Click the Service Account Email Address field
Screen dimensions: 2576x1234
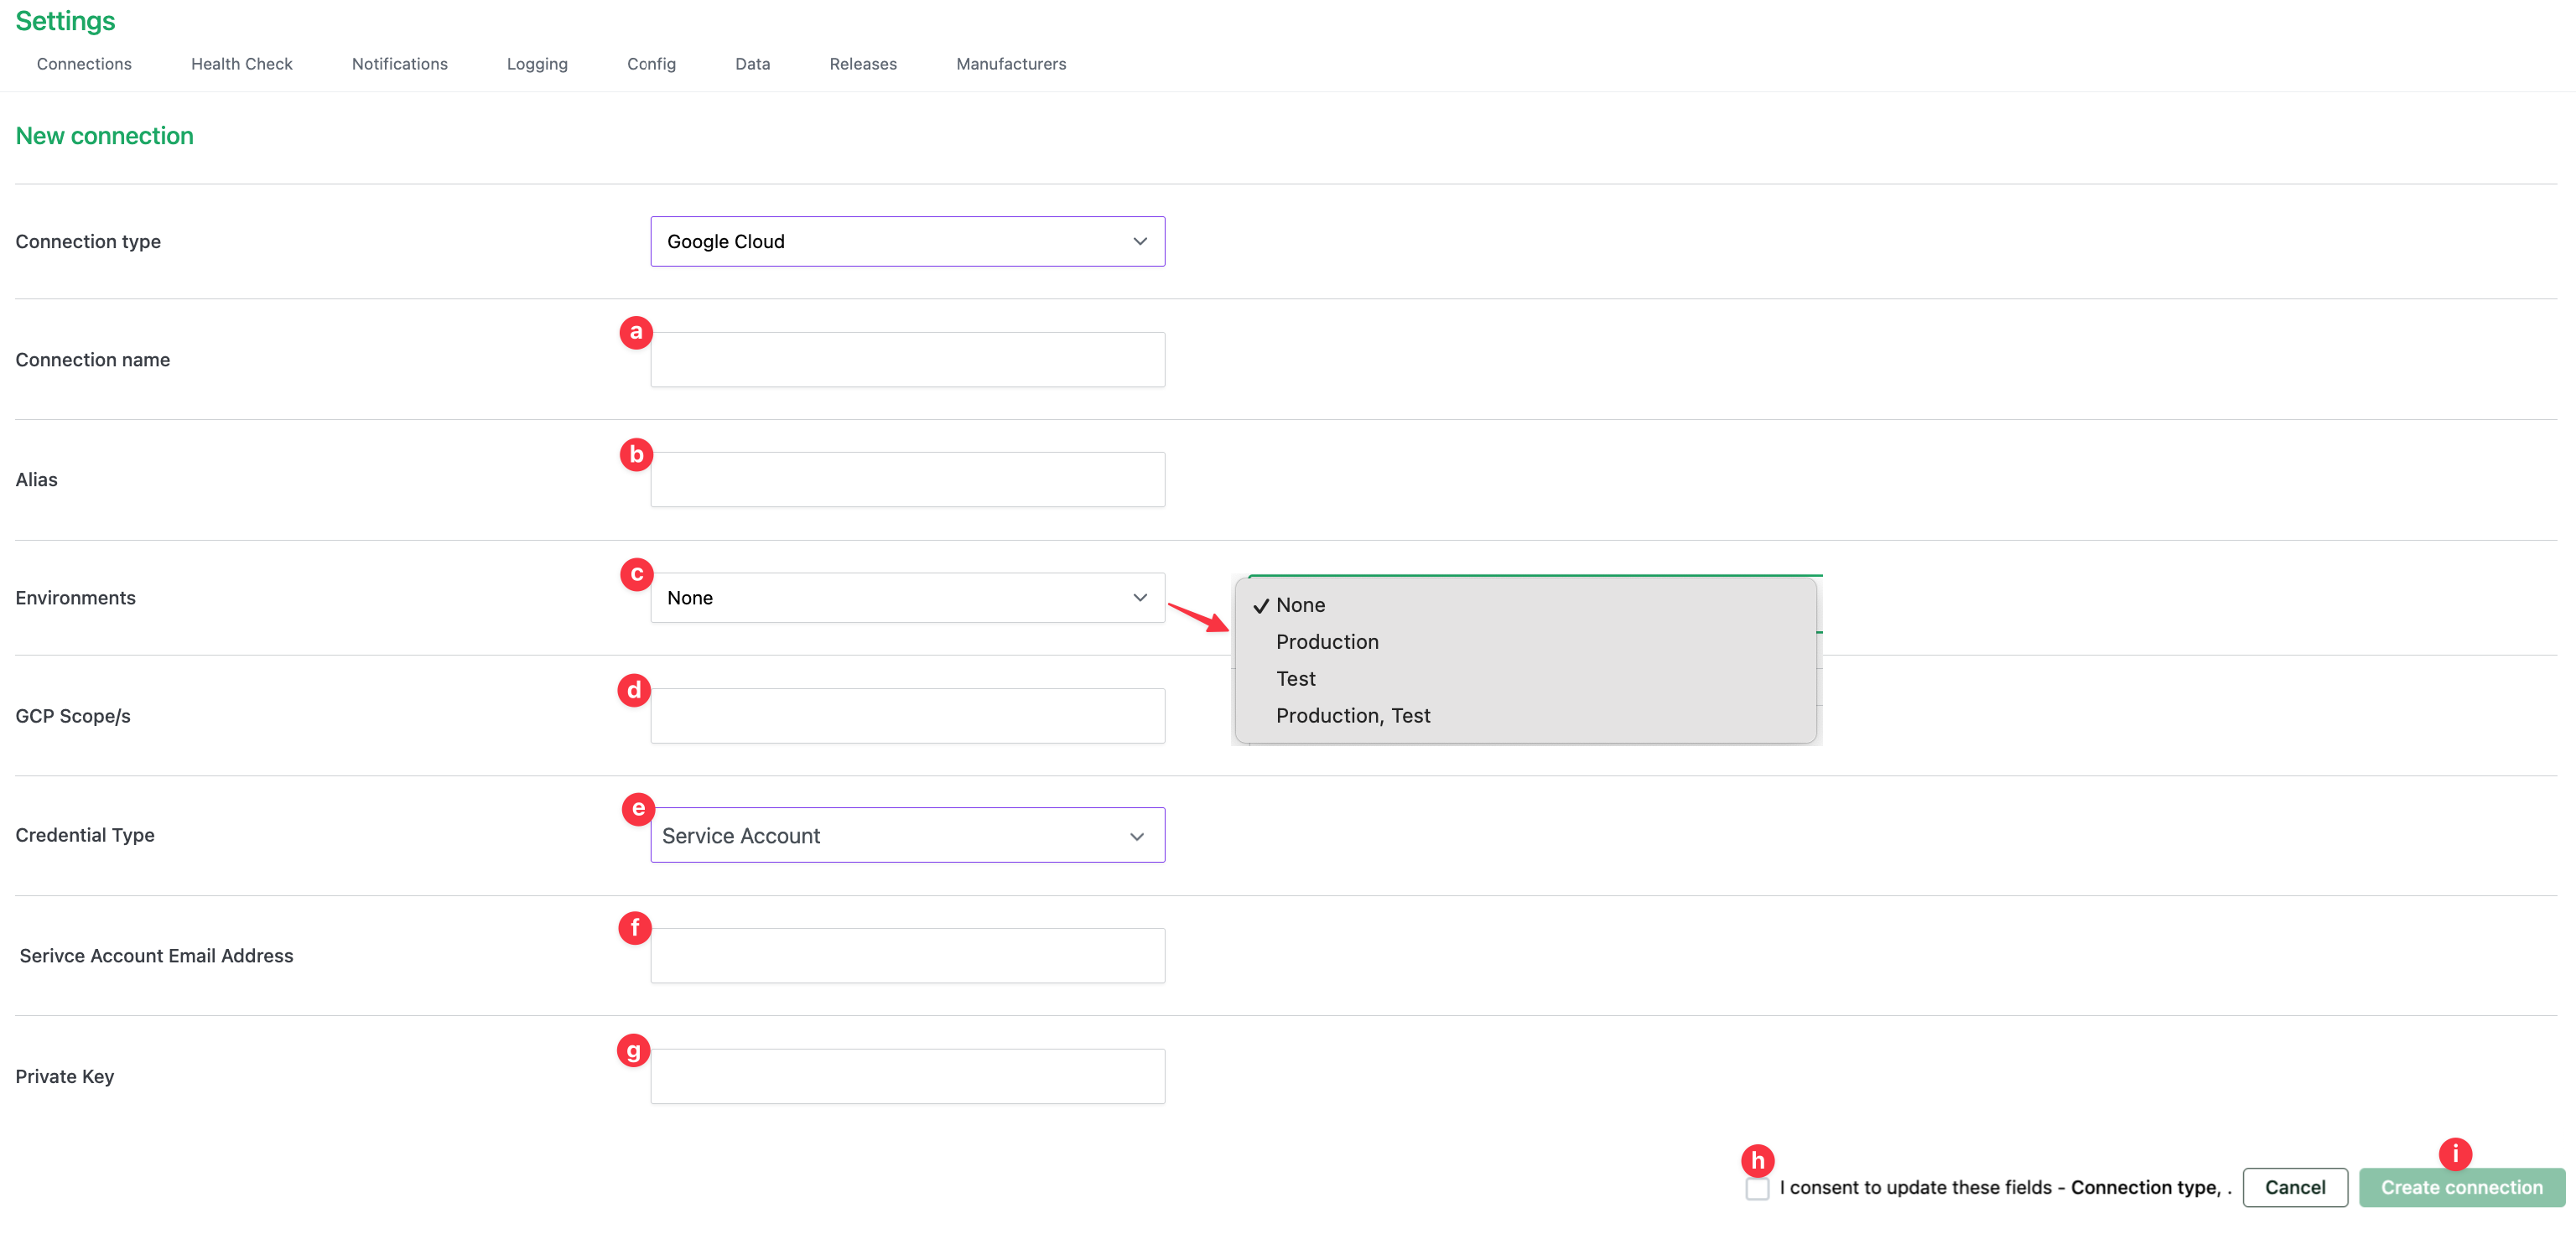907,955
